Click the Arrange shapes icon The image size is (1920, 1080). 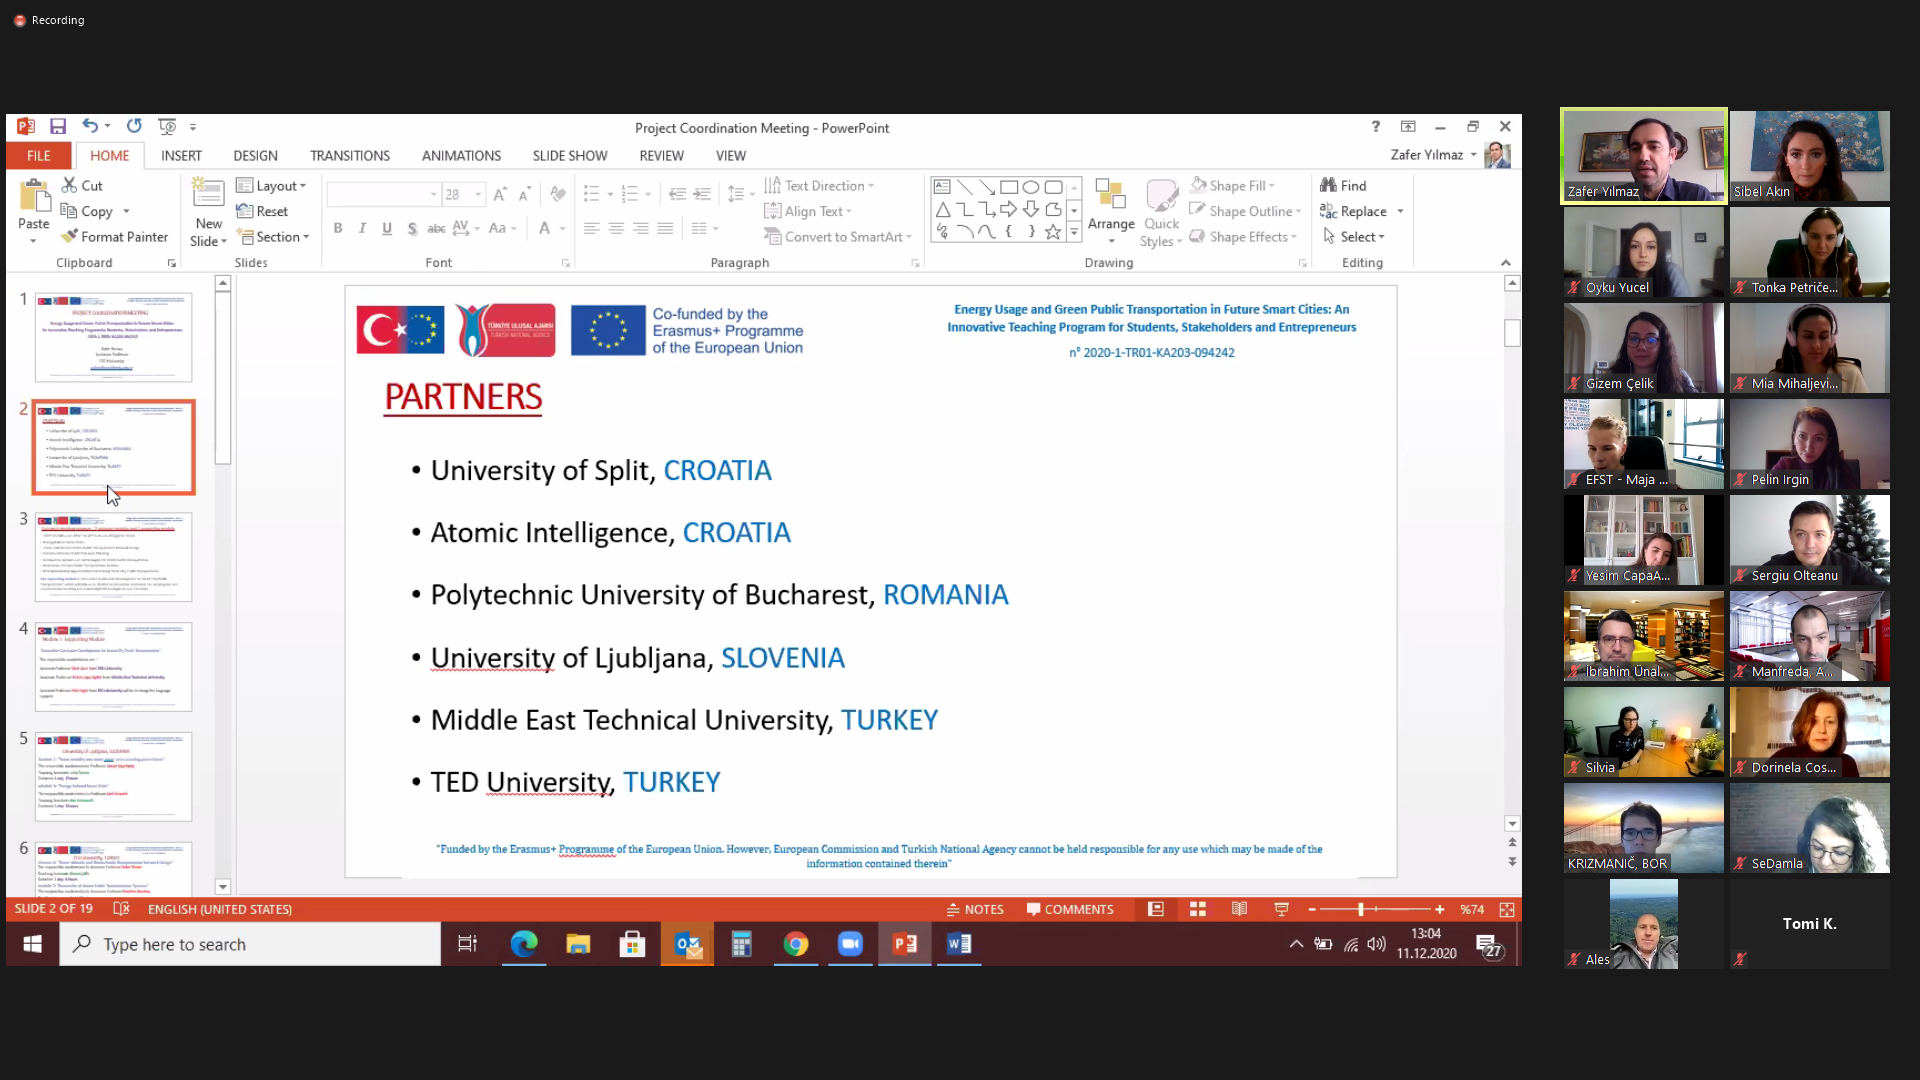point(1110,195)
